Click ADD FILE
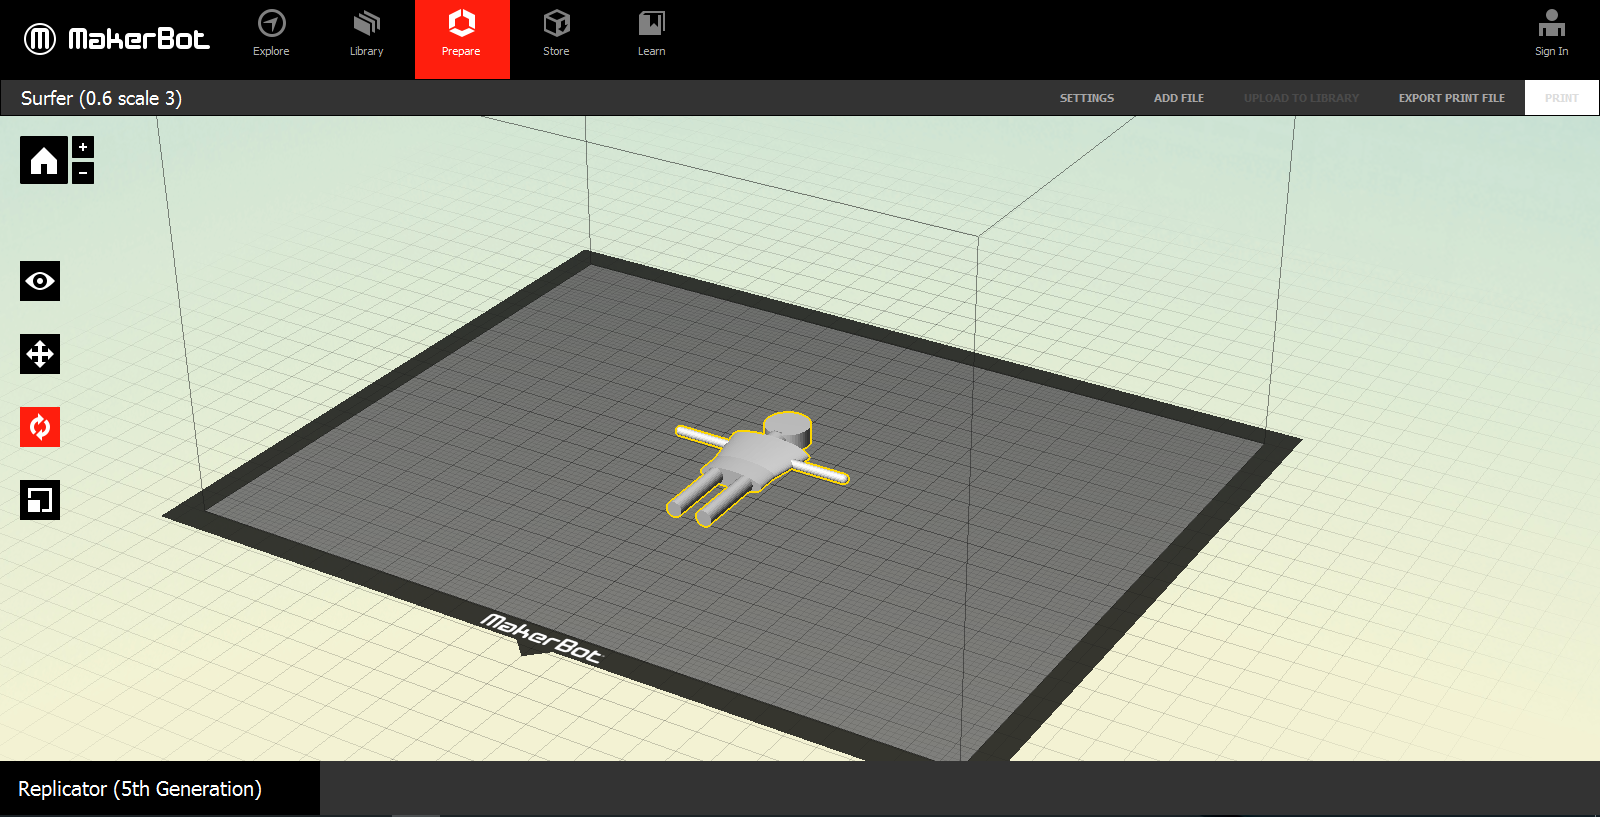This screenshot has width=1600, height=817. pos(1178,98)
